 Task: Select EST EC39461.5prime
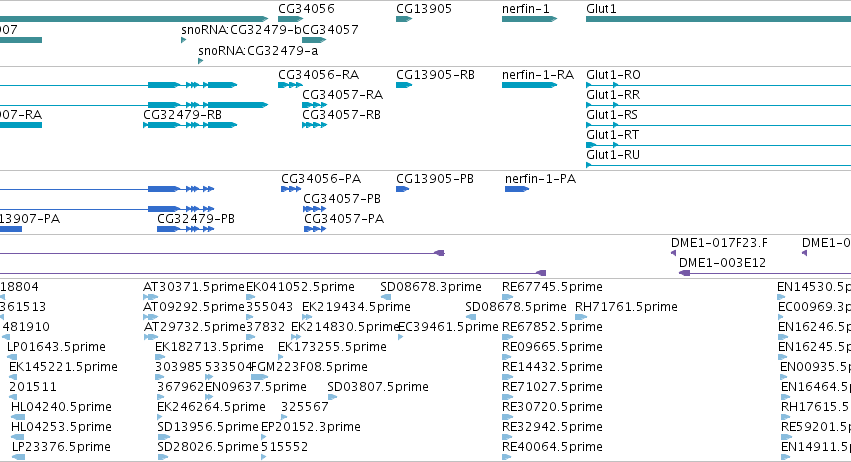pos(448,327)
